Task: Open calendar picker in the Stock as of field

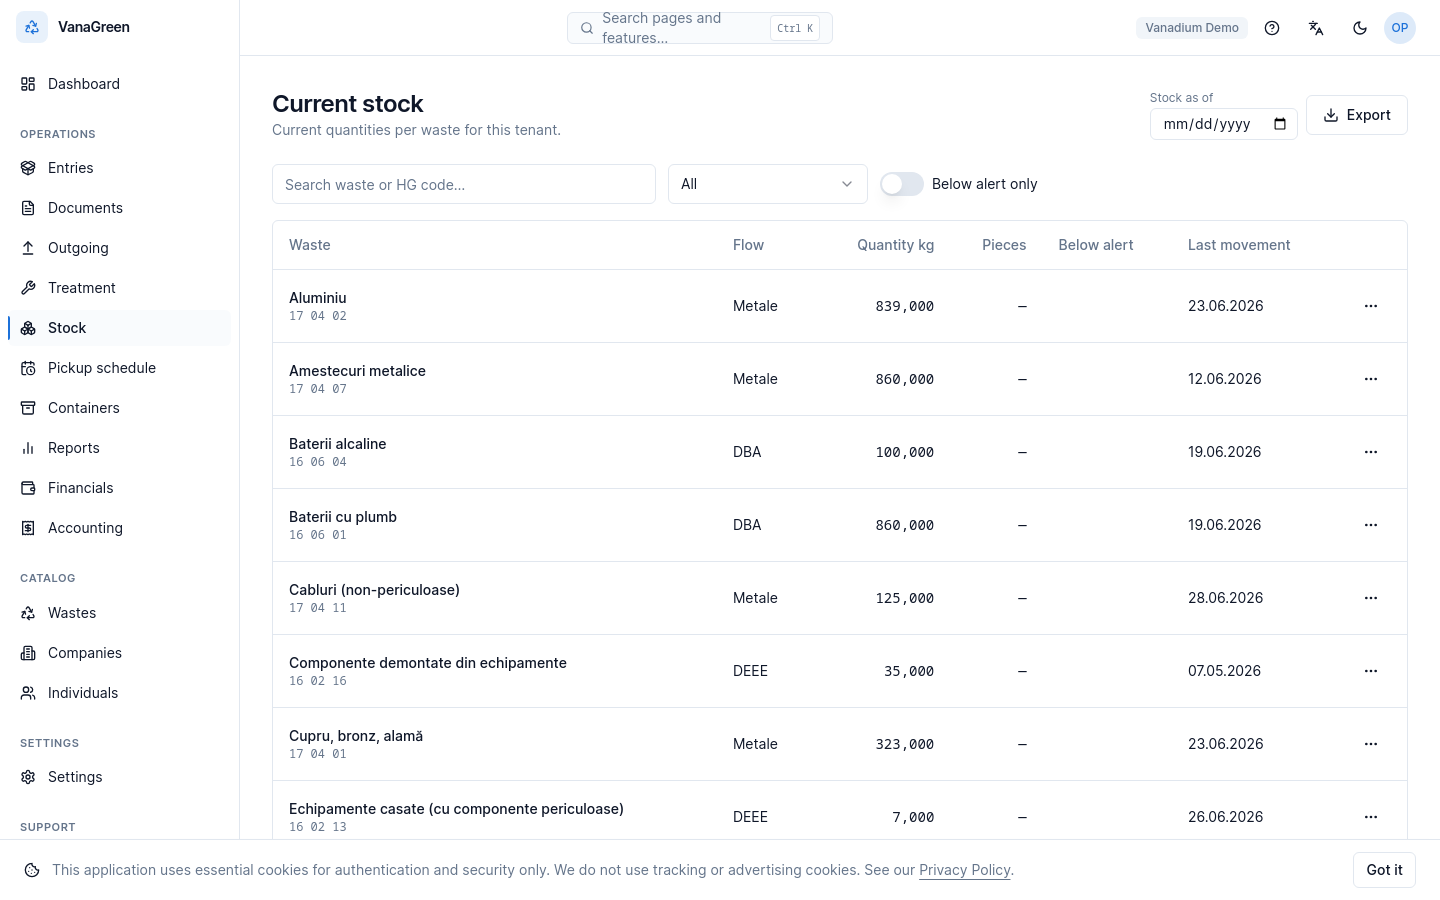Action: pyautogui.click(x=1280, y=124)
